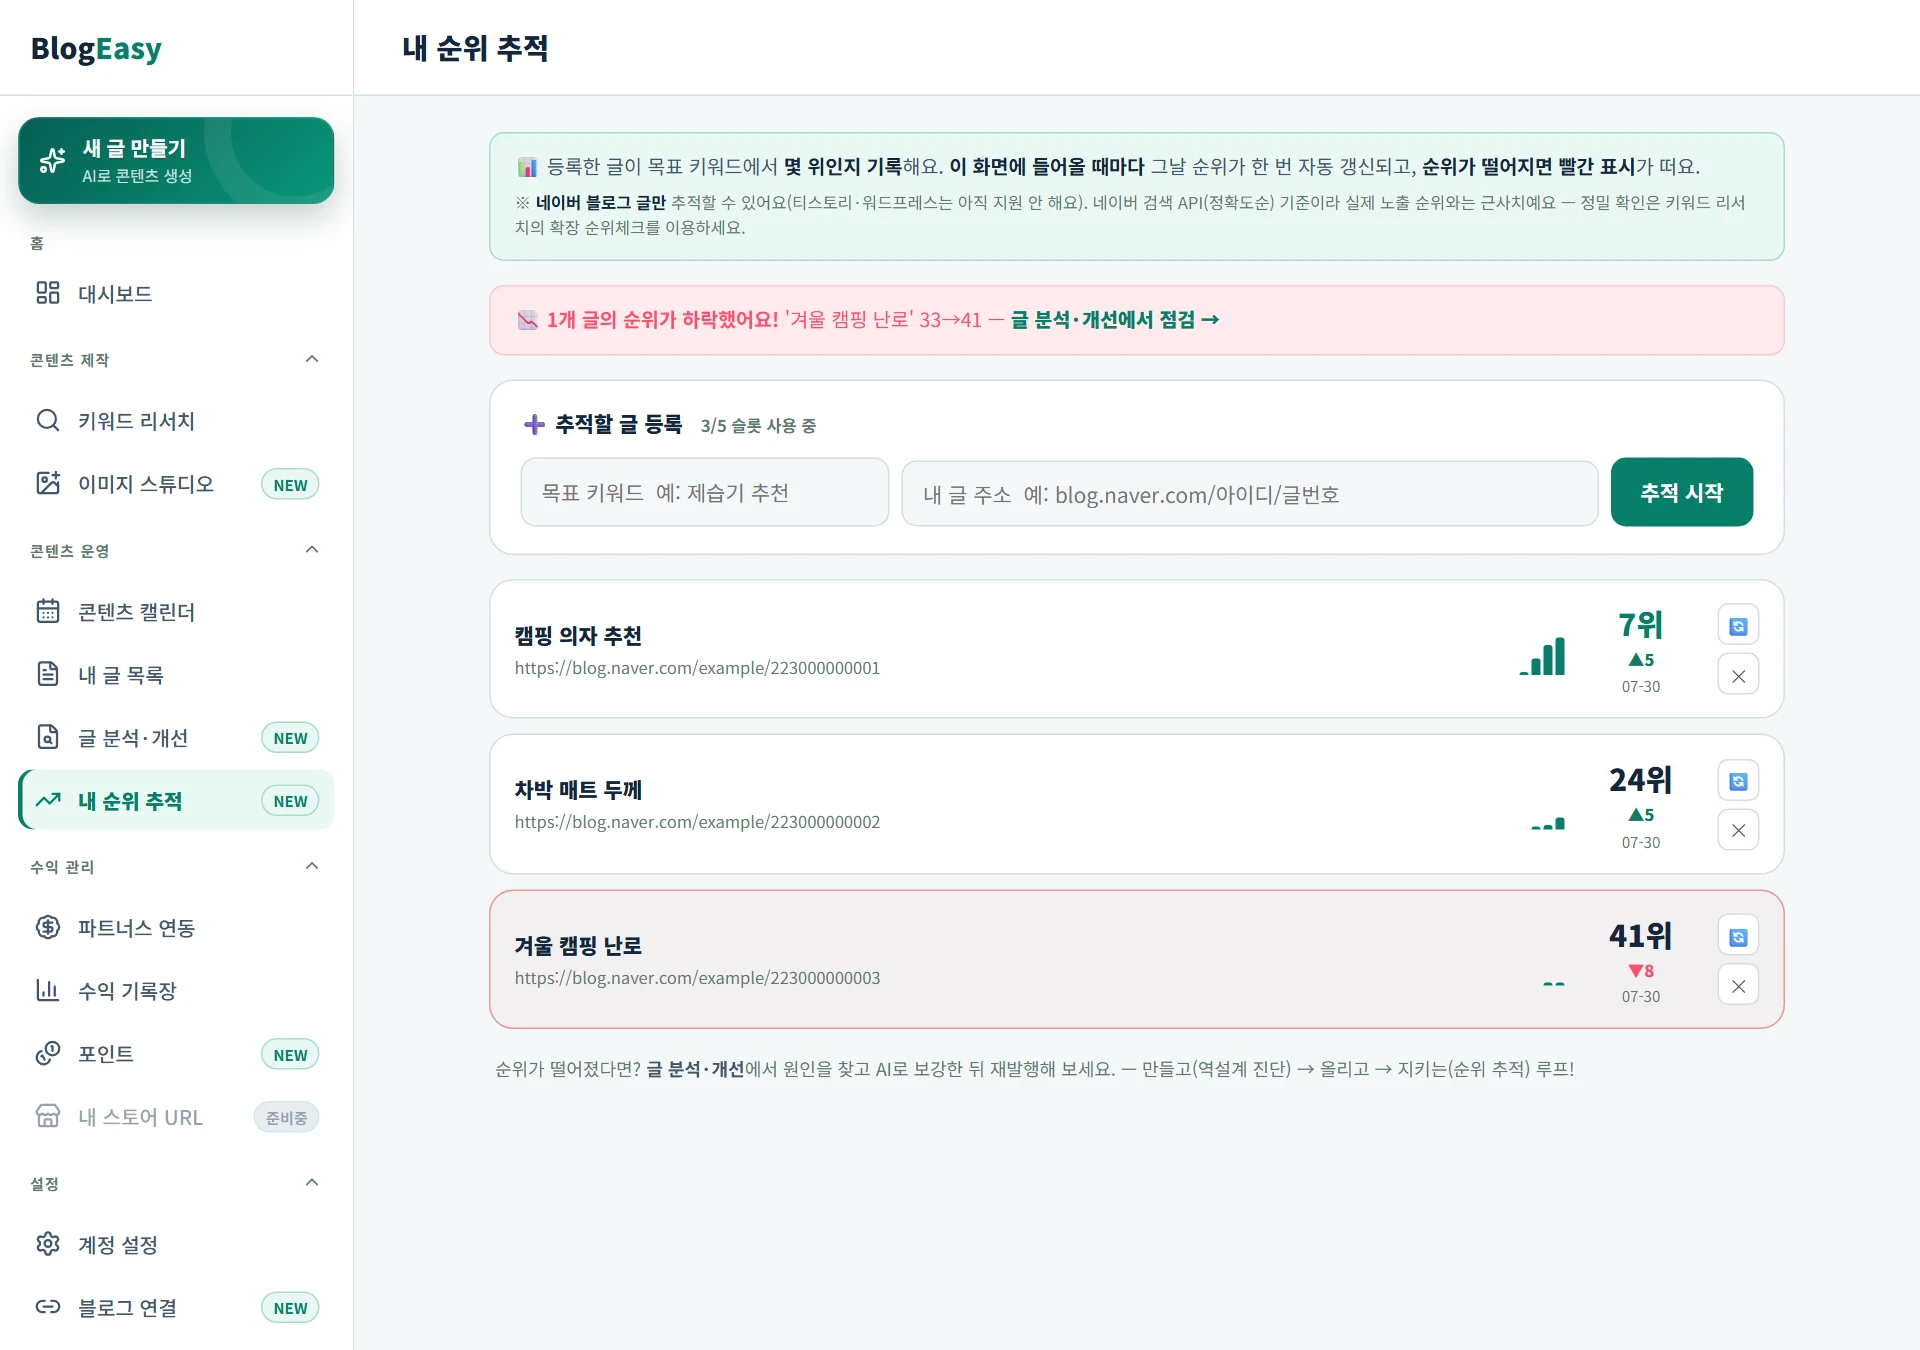Click the bar chart sparkline for 캠핑 의자 추천
This screenshot has width=1920, height=1350.
point(1542,657)
